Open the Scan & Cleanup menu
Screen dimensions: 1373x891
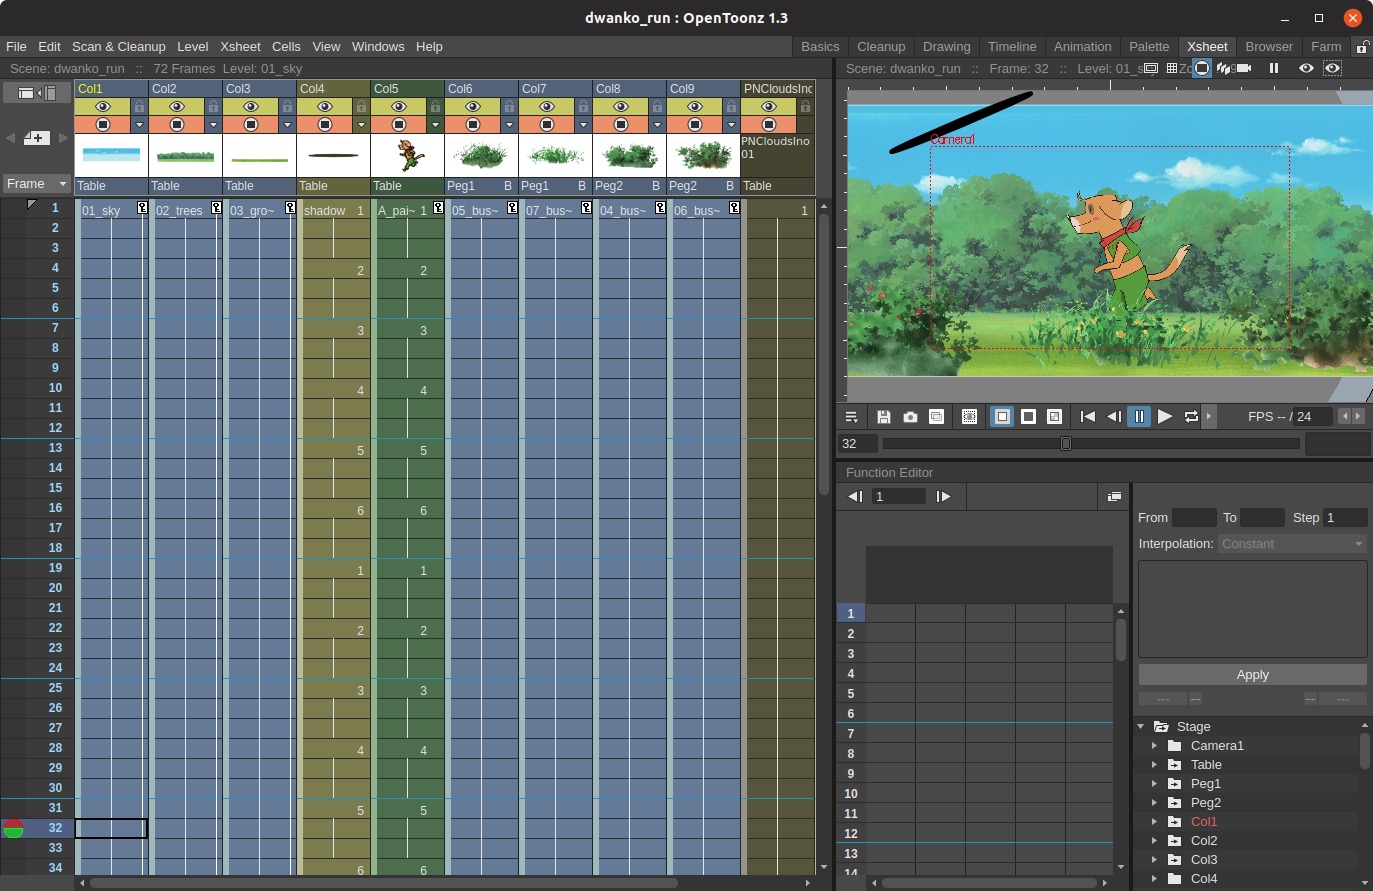[x=119, y=47]
